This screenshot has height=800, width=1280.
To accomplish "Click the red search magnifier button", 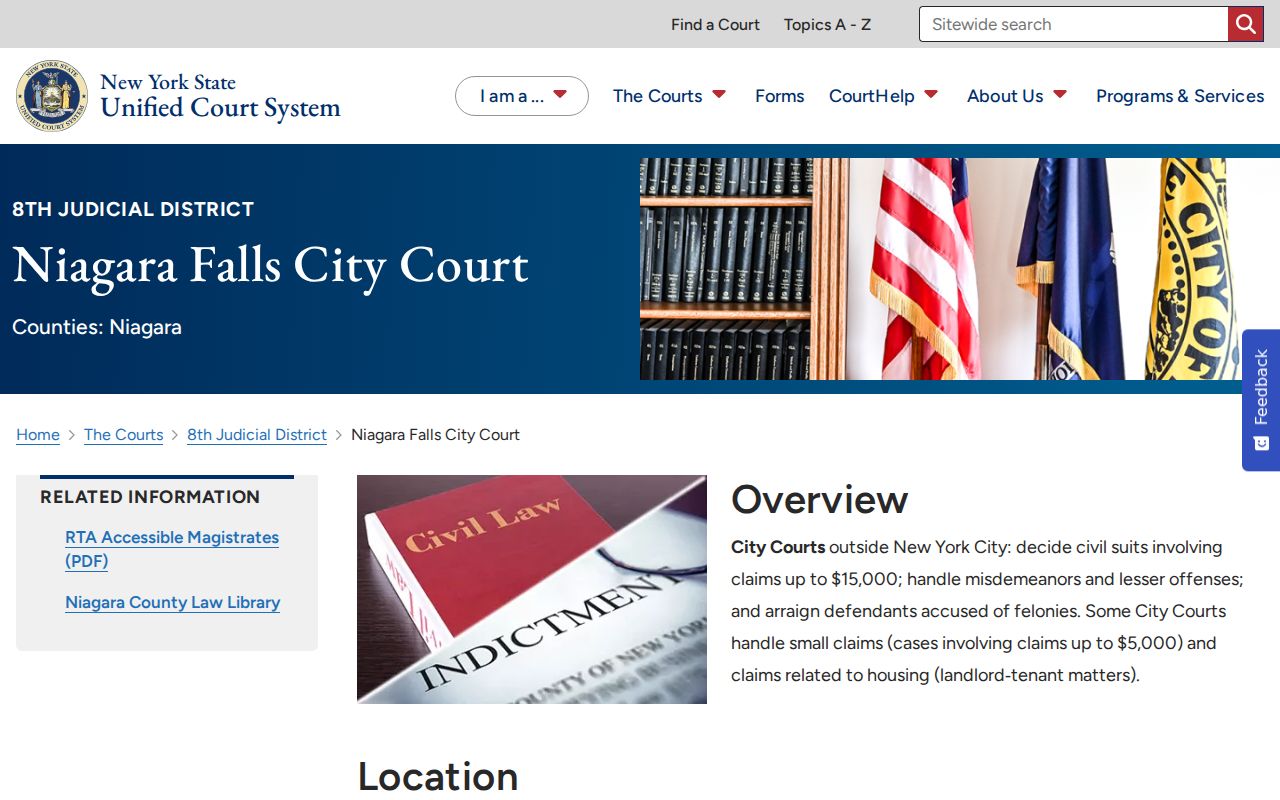I will click(x=1245, y=24).
